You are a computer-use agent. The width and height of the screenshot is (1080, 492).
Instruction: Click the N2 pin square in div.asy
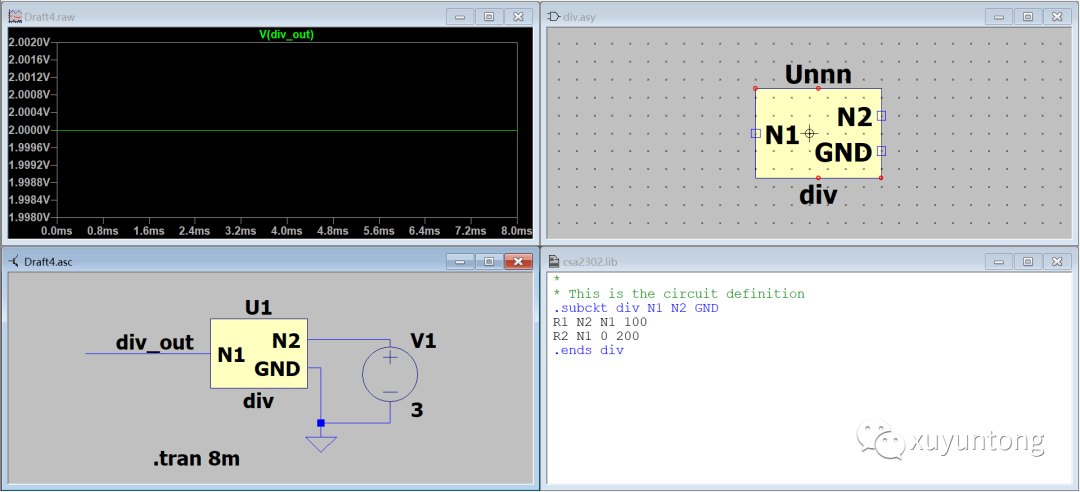coord(881,116)
